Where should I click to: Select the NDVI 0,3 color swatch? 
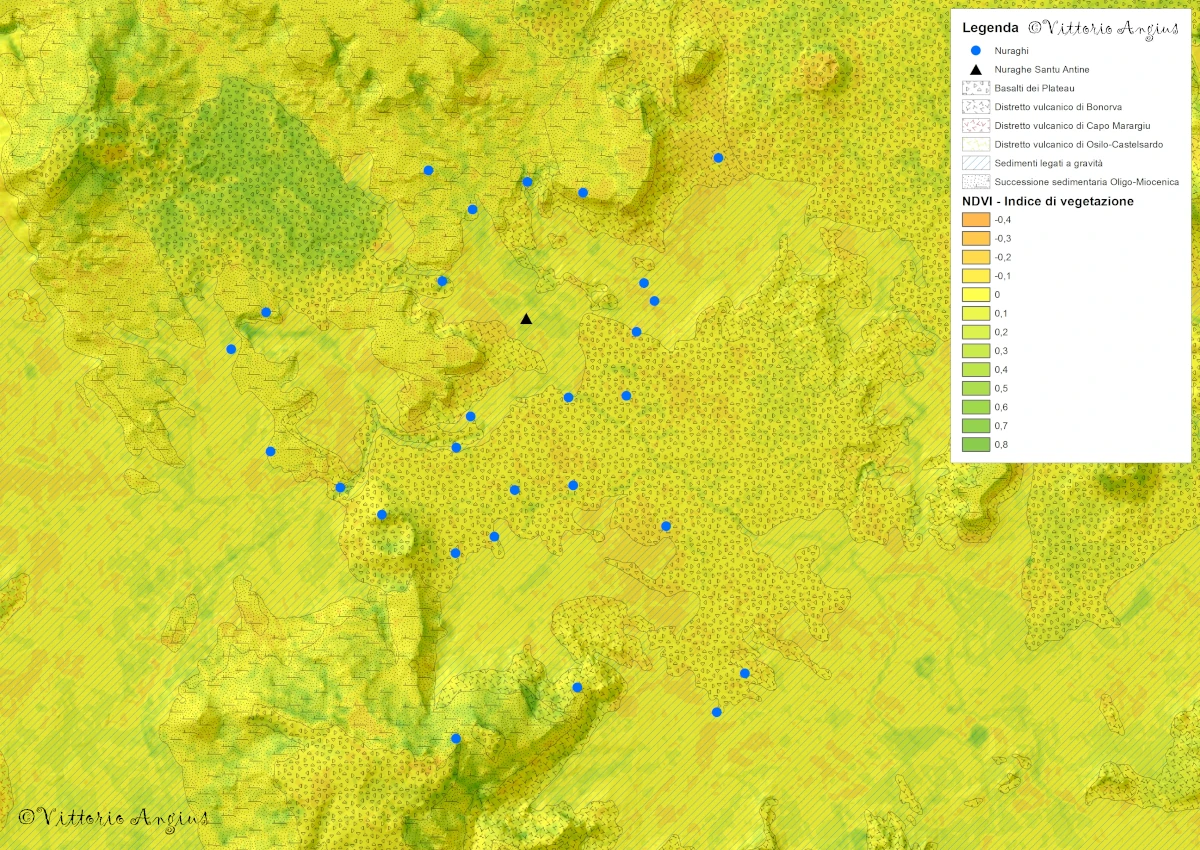tap(974, 351)
